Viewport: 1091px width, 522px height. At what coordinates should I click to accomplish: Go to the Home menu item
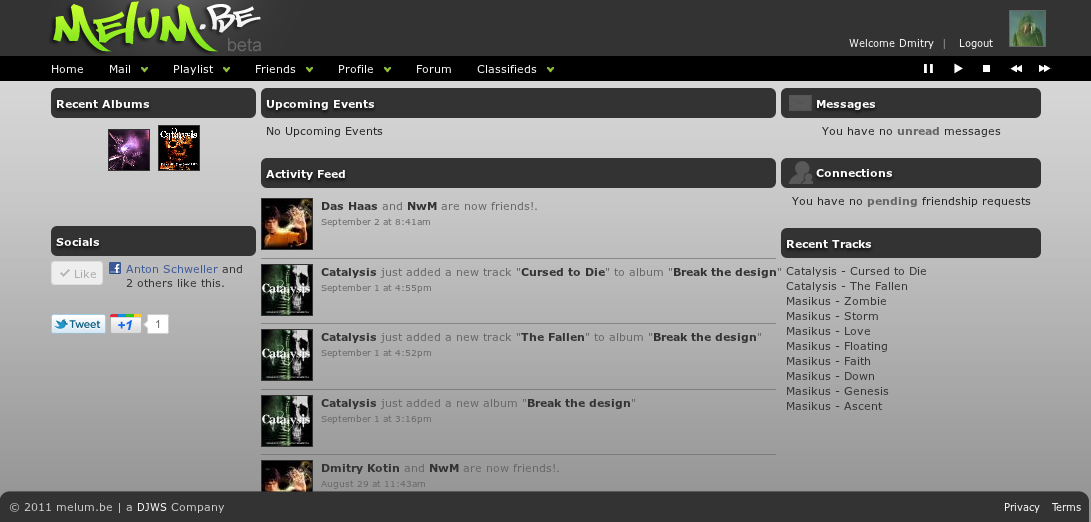[x=67, y=69]
